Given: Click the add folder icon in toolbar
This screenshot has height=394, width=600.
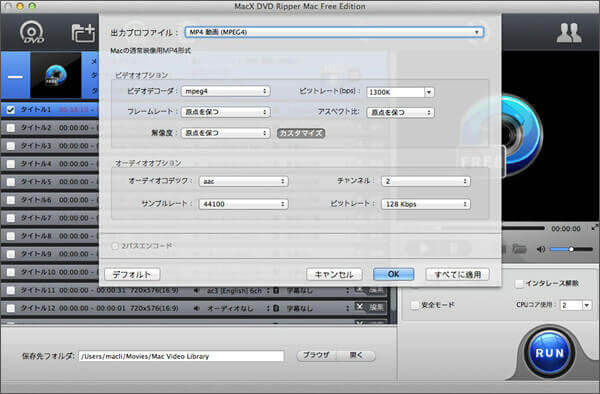Looking at the screenshot, I should [x=83, y=33].
